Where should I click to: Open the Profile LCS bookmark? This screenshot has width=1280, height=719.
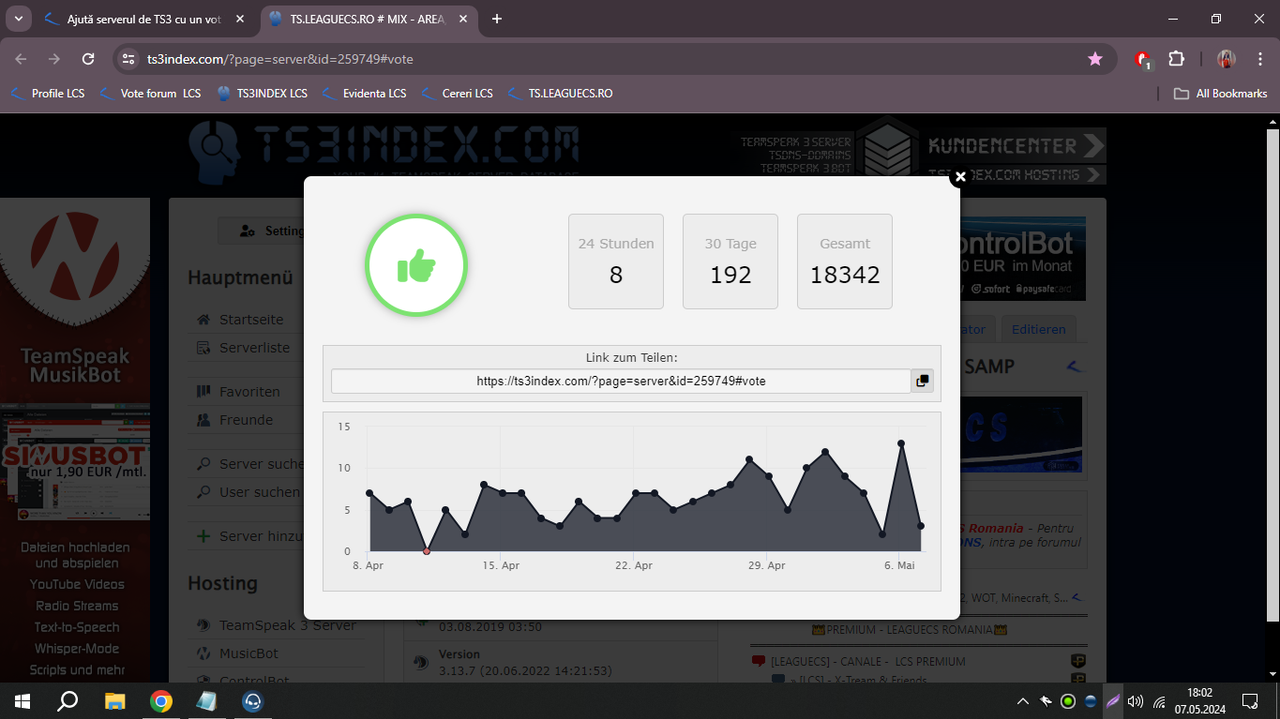coord(48,93)
